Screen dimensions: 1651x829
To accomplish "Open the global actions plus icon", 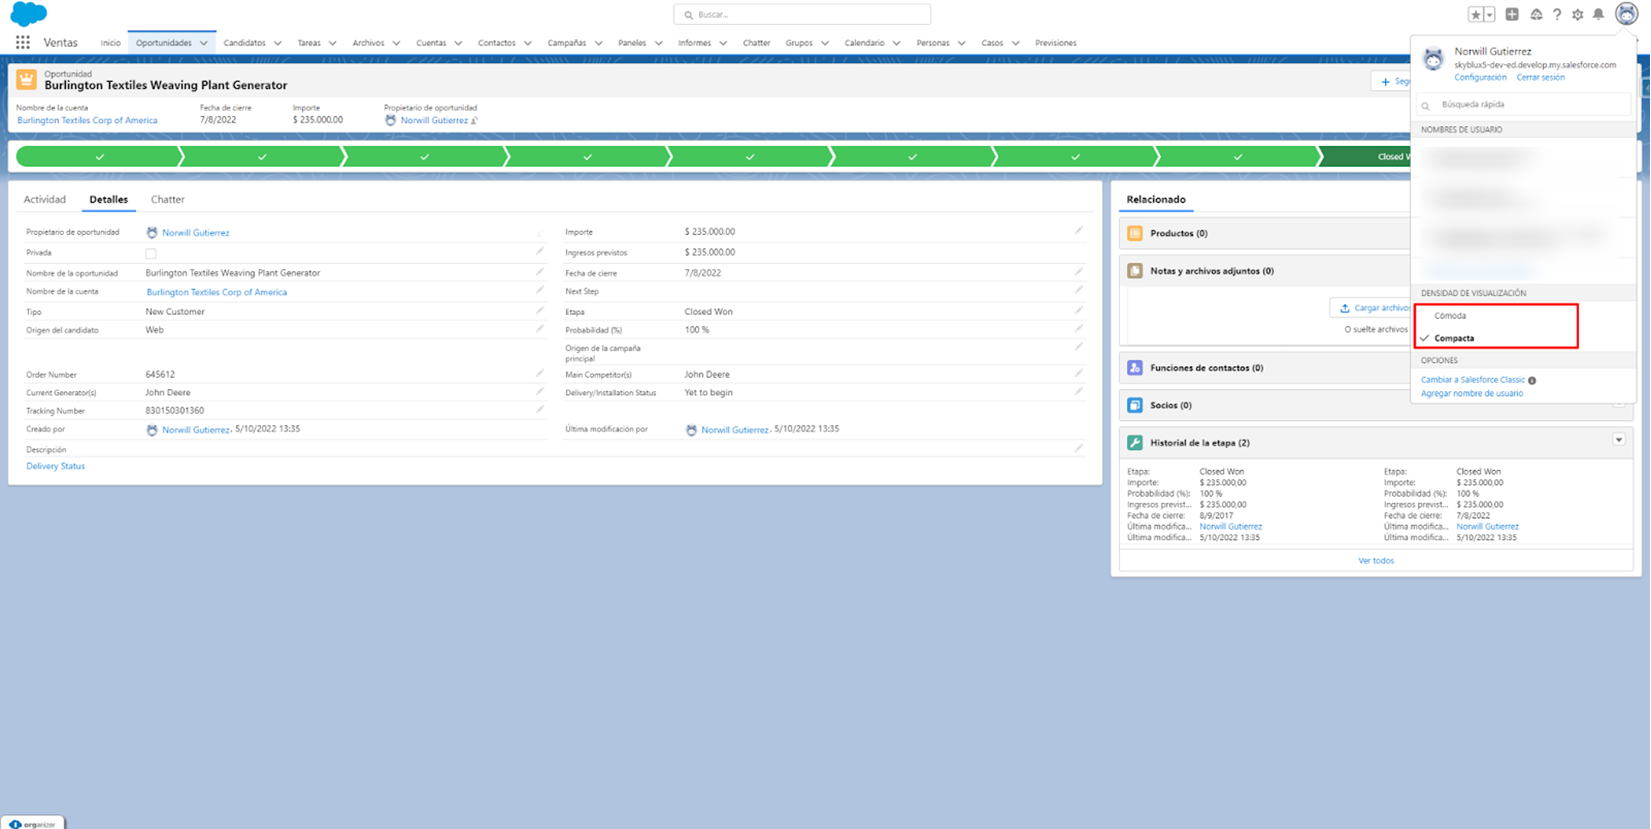I will coord(1512,14).
